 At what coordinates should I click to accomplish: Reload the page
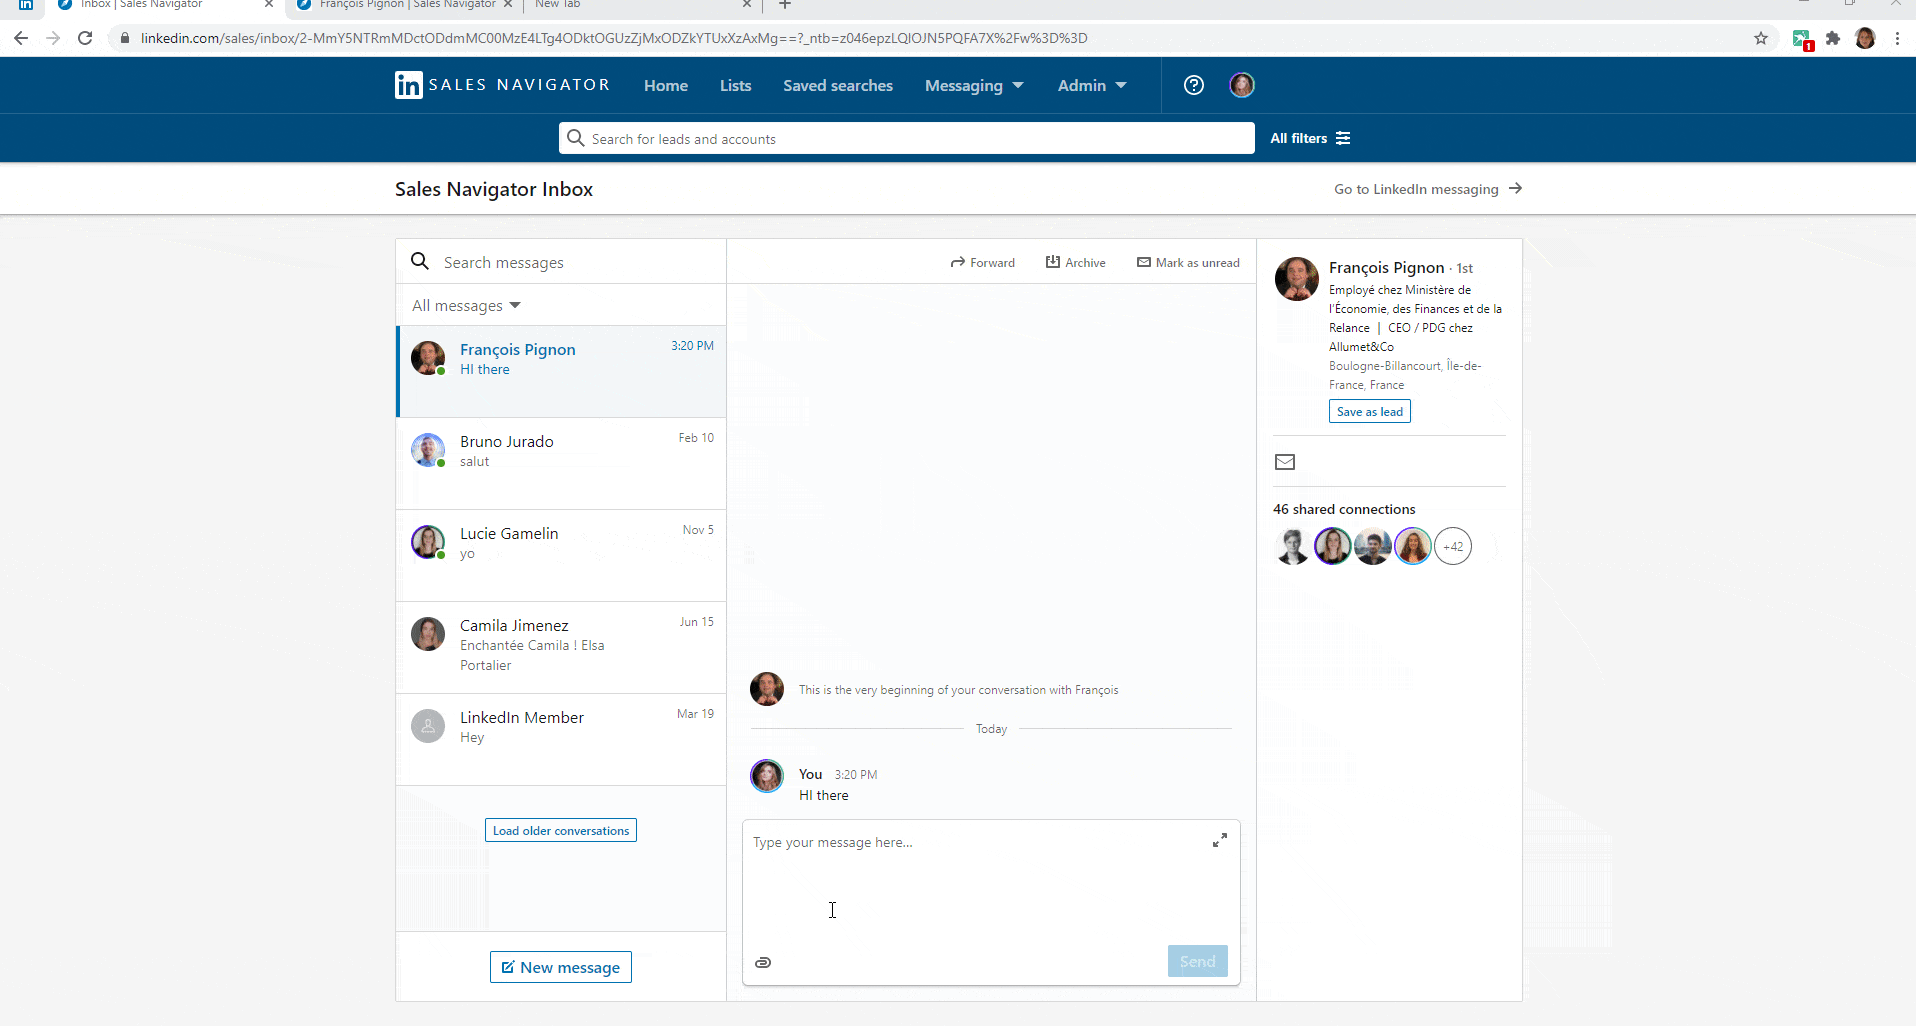85,38
